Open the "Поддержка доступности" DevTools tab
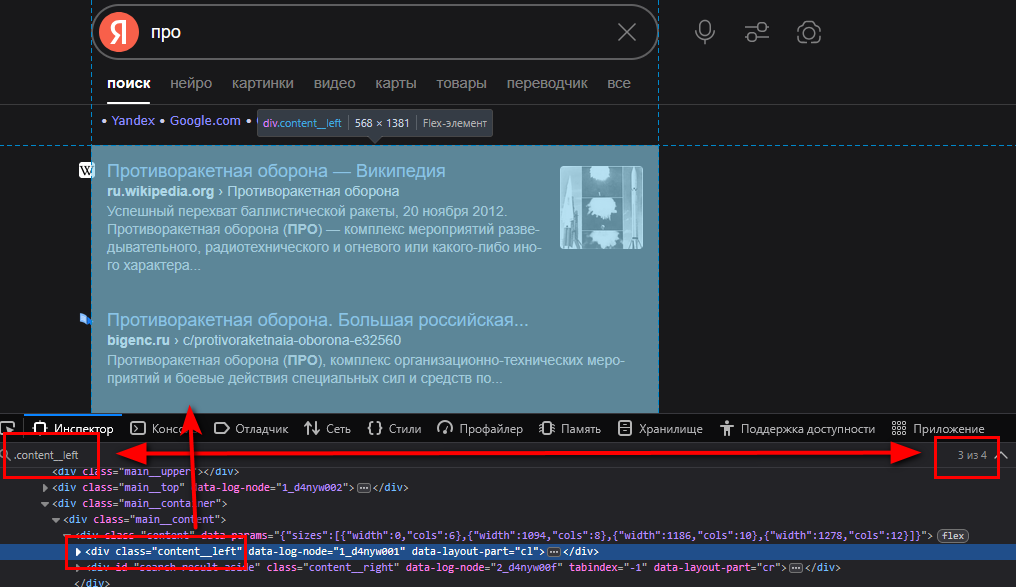The width and height of the screenshot is (1016, 587). coord(798,428)
